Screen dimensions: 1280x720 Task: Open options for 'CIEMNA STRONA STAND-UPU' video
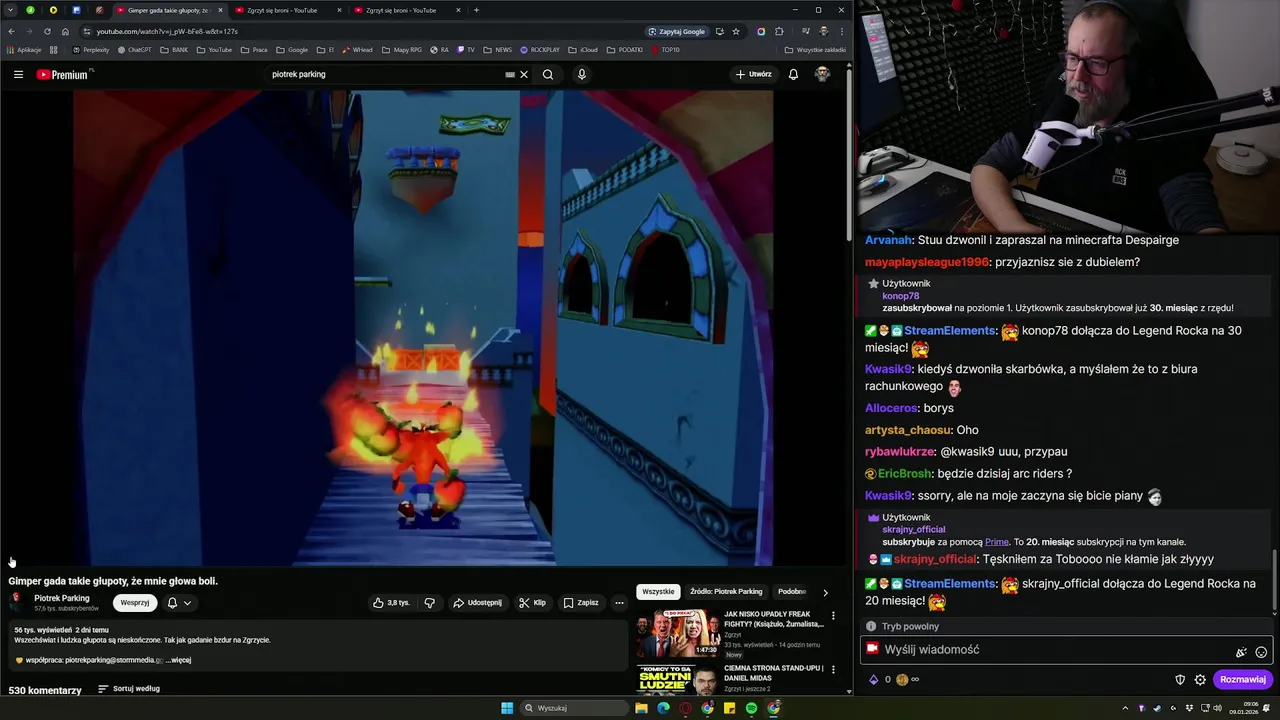[833, 670]
